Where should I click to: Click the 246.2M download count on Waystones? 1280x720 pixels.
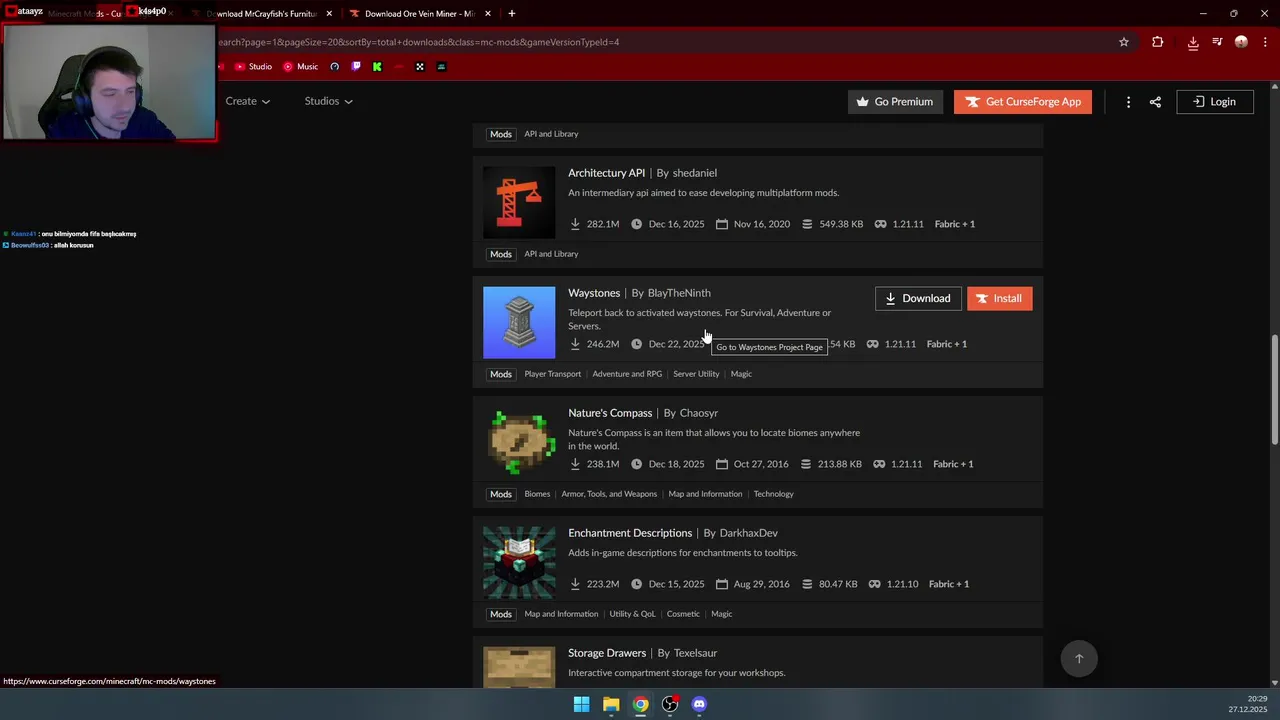pyautogui.click(x=602, y=344)
